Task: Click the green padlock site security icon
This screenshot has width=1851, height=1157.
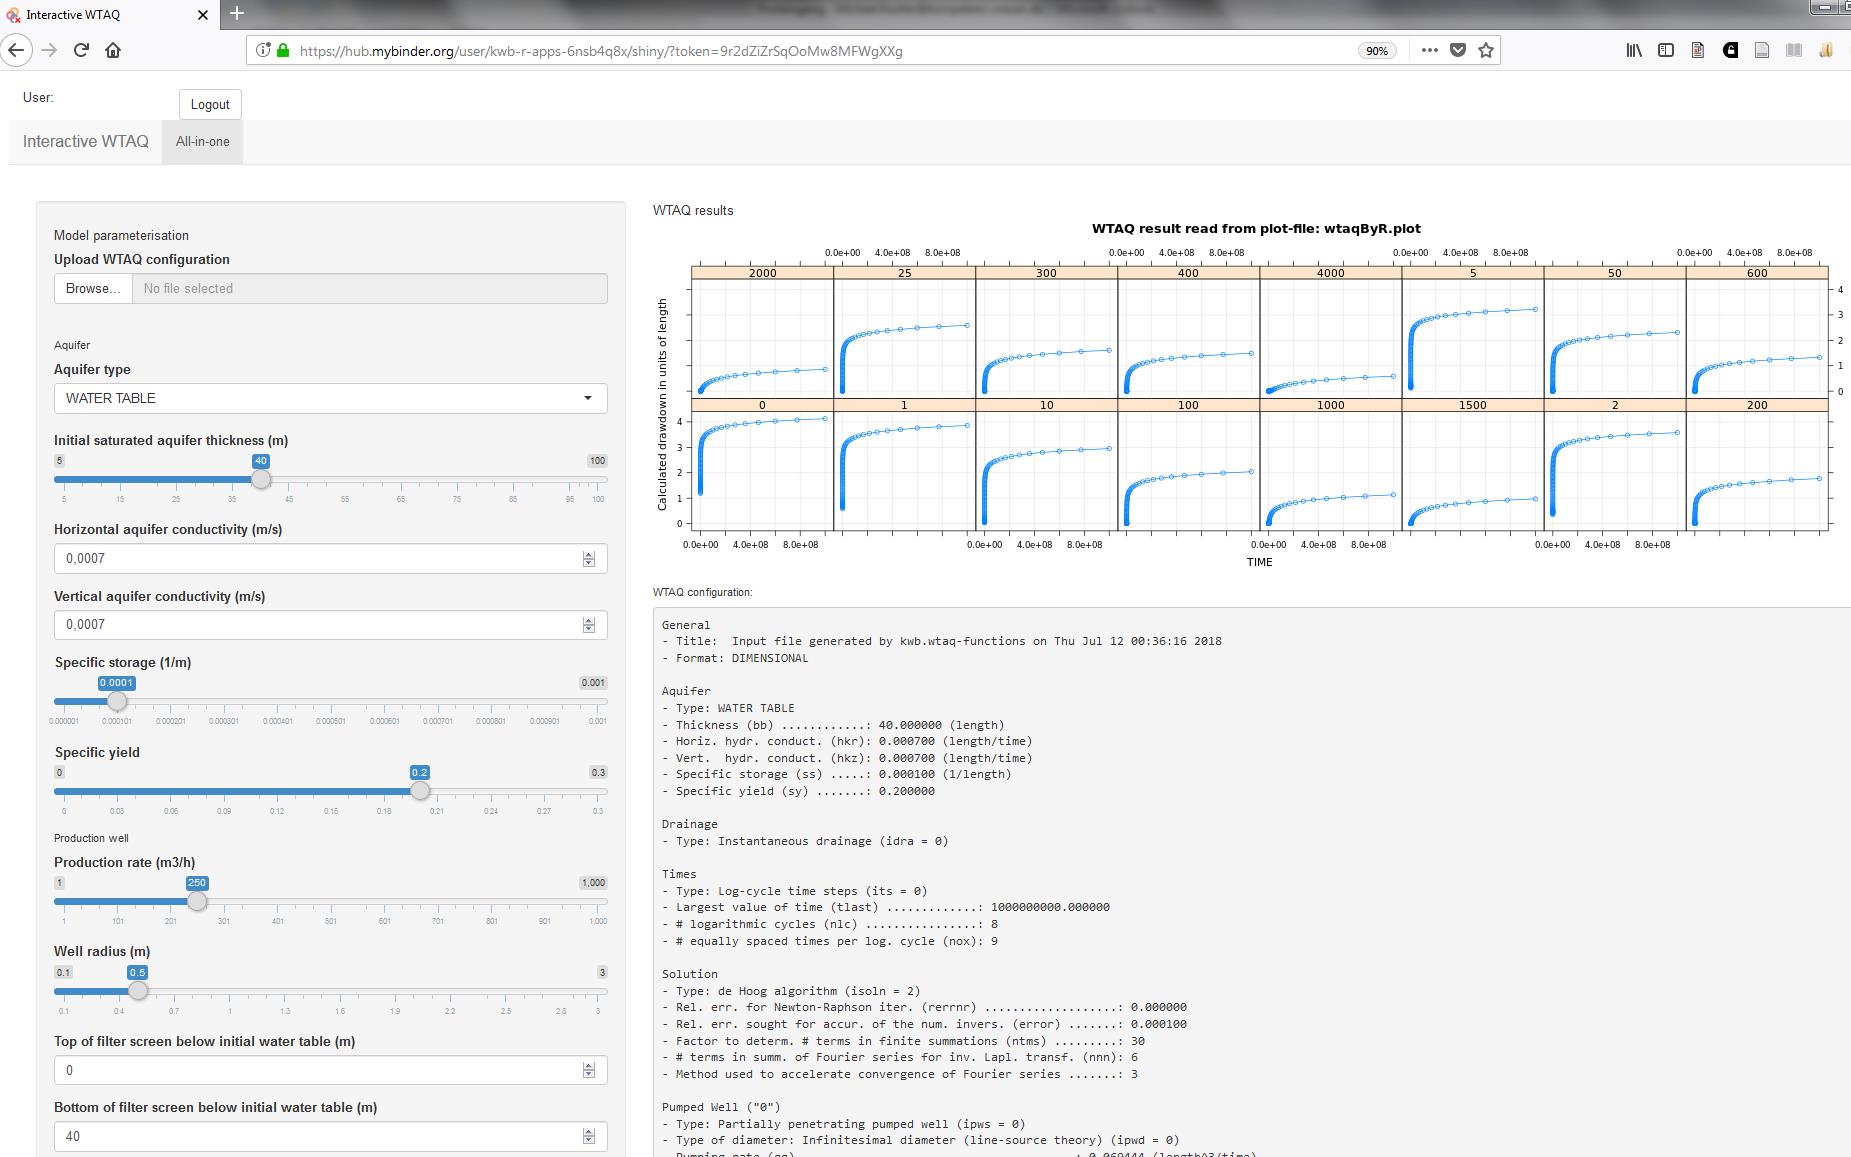Action: (x=283, y=50)
